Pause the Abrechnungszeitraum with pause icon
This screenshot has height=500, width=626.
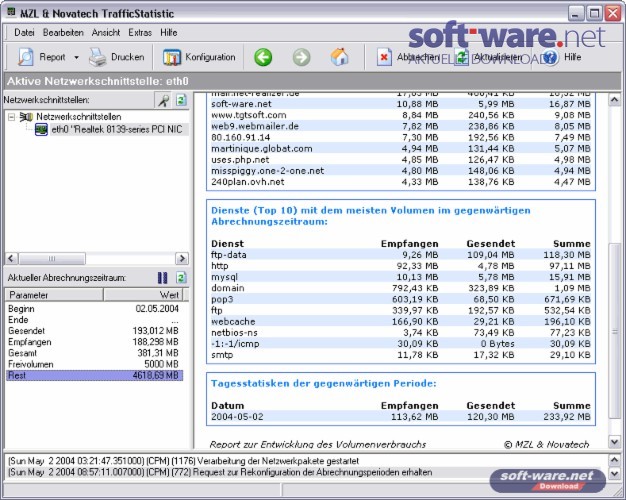[162, 278]
